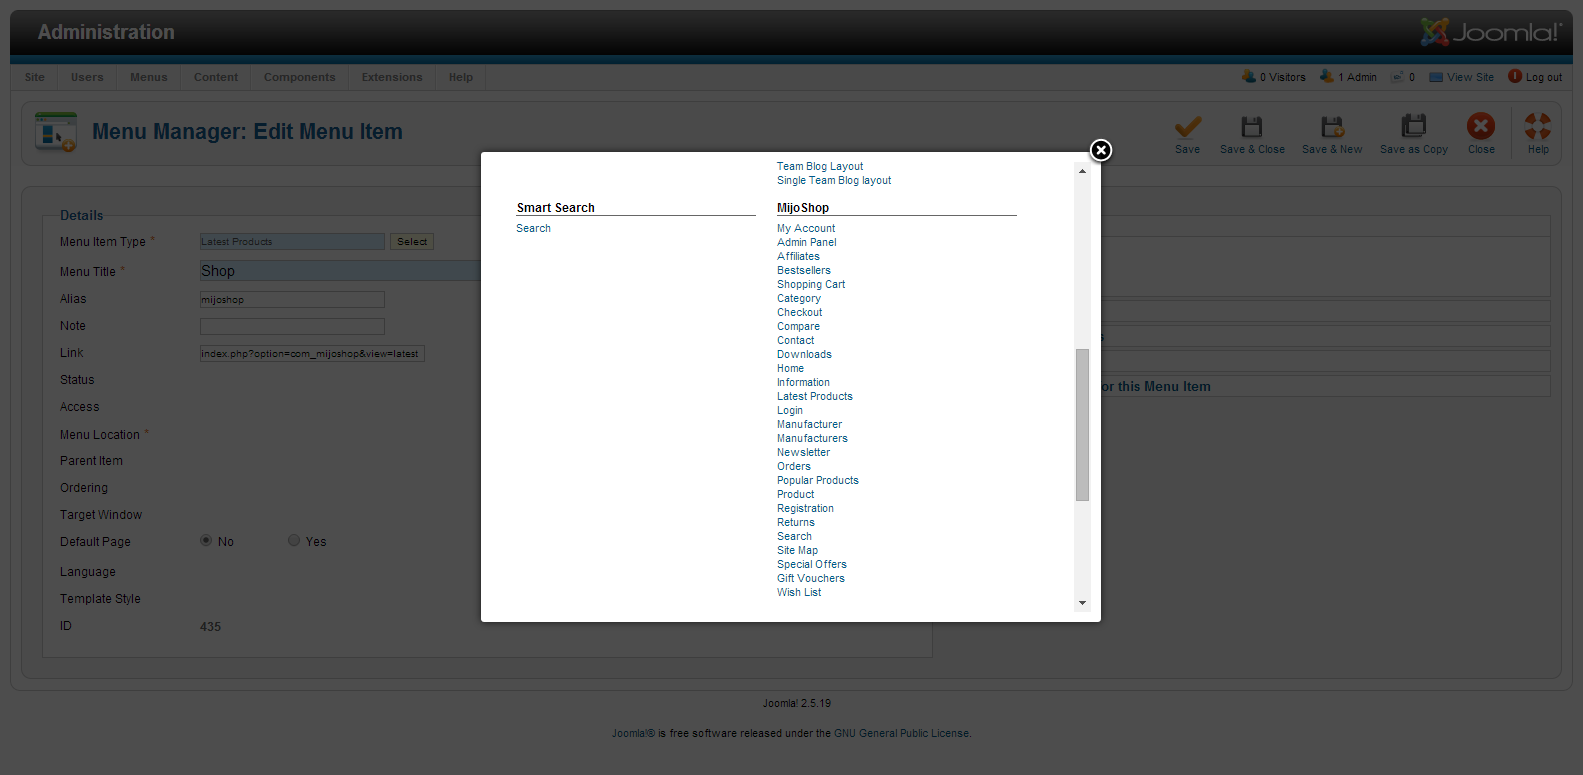Select the Product menu type
This screenshot has width=1583, height=775.
coord(796,495)
